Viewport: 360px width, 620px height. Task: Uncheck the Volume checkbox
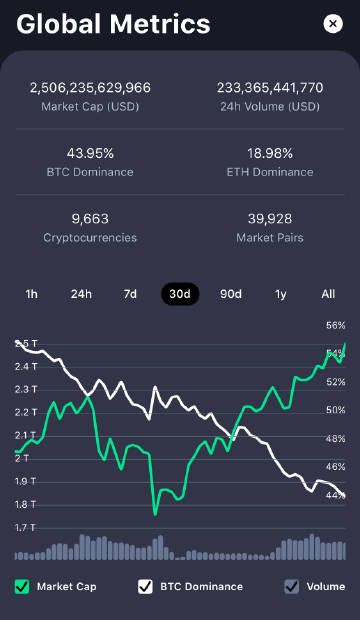tap(292, 586)
